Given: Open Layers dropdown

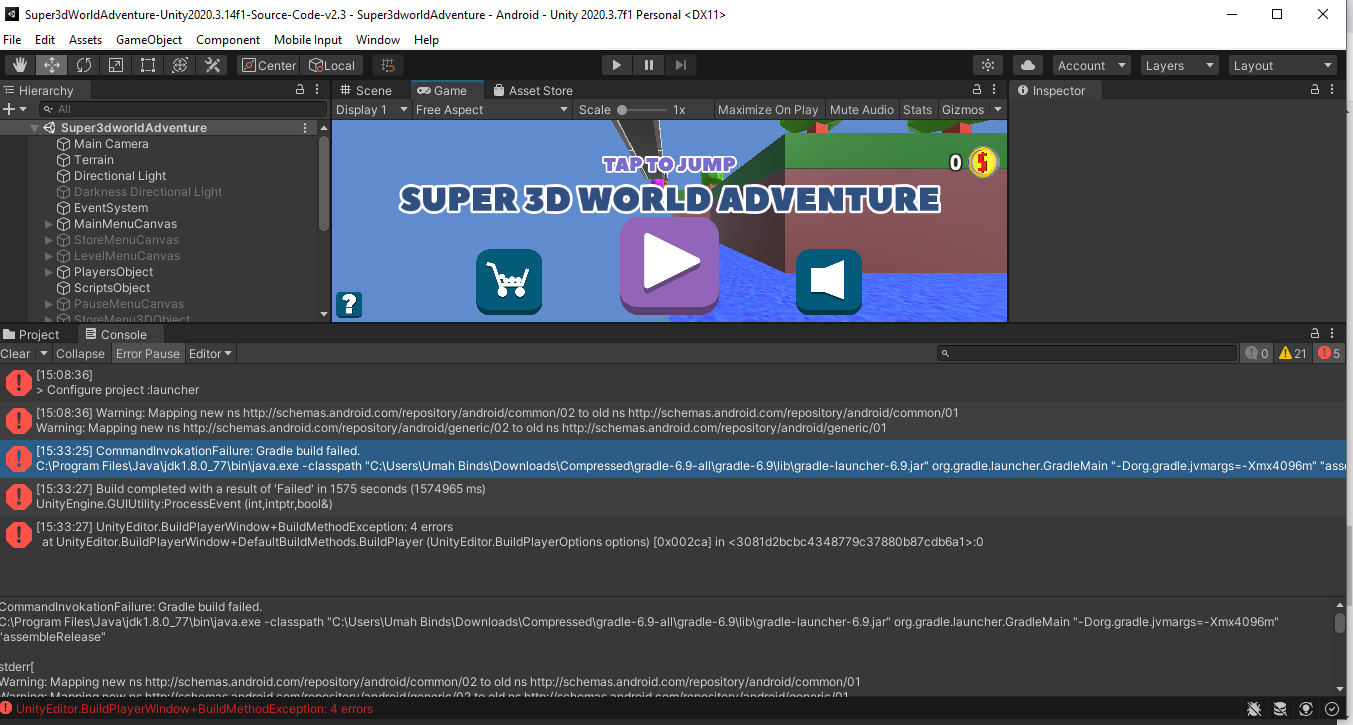Looking at the screenshot, I should click(x=1180, y=65).
